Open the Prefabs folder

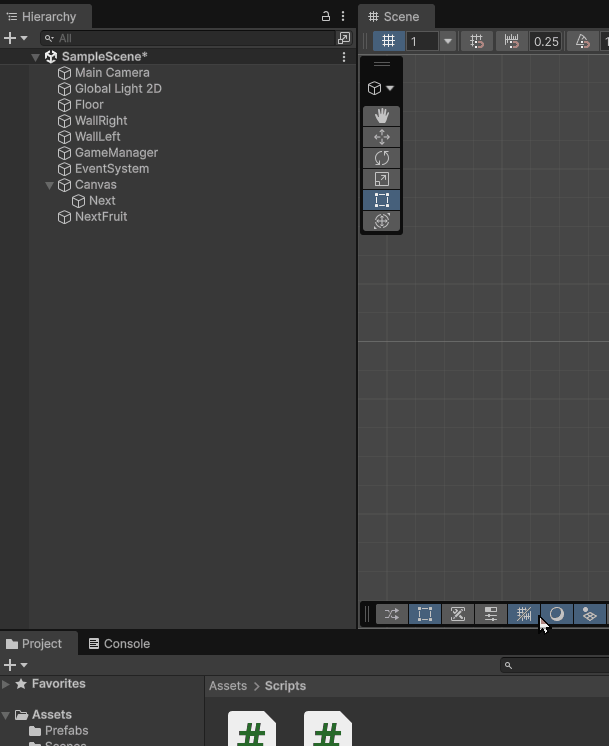pos(67,731)
